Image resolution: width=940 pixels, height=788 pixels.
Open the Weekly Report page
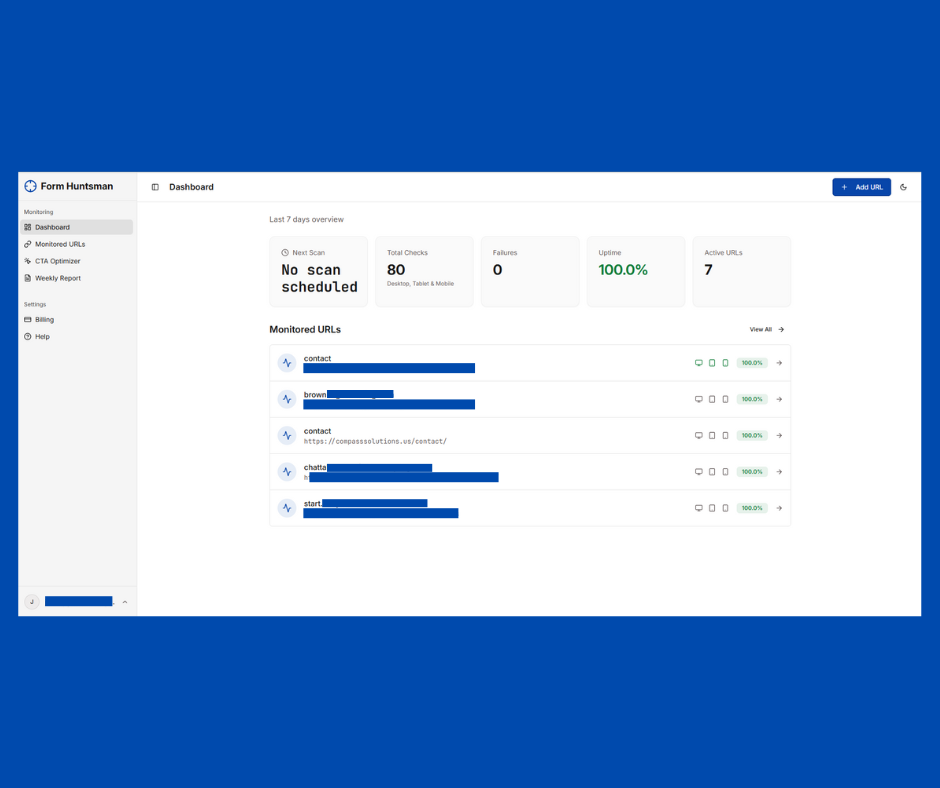point(59,278)
